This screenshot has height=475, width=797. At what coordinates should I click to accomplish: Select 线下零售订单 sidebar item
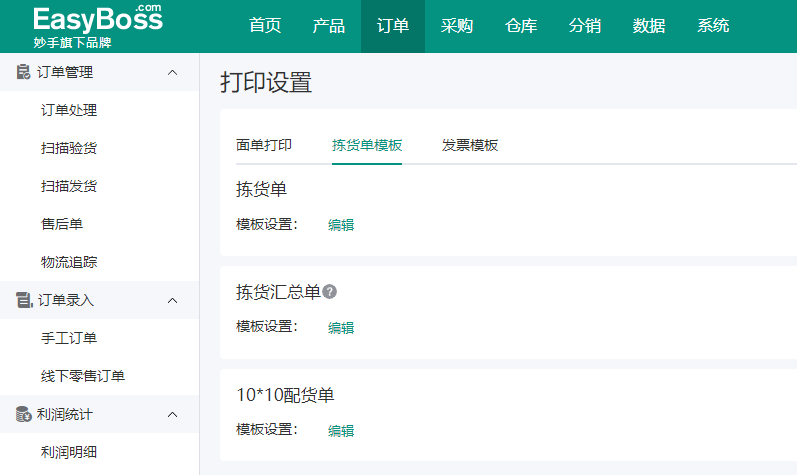pos(83,376)
